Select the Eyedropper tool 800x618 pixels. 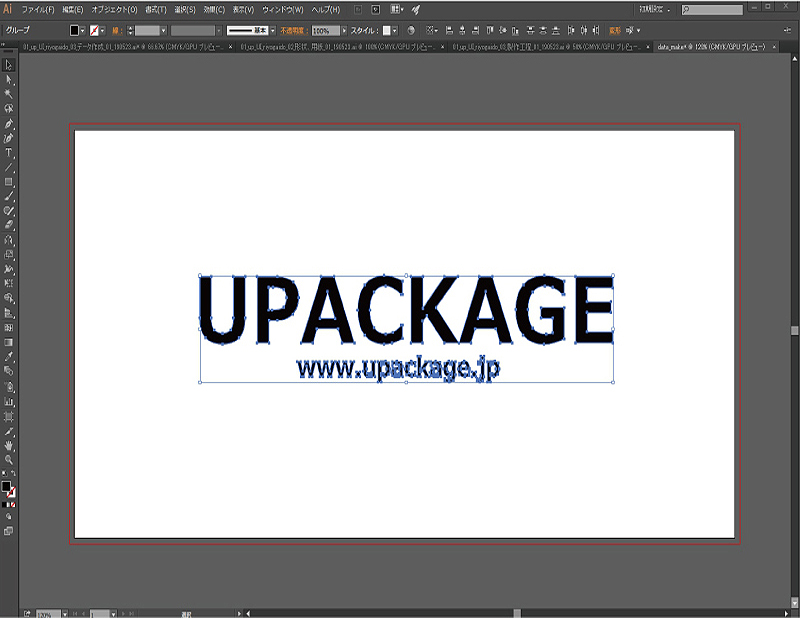coord(8,357)
